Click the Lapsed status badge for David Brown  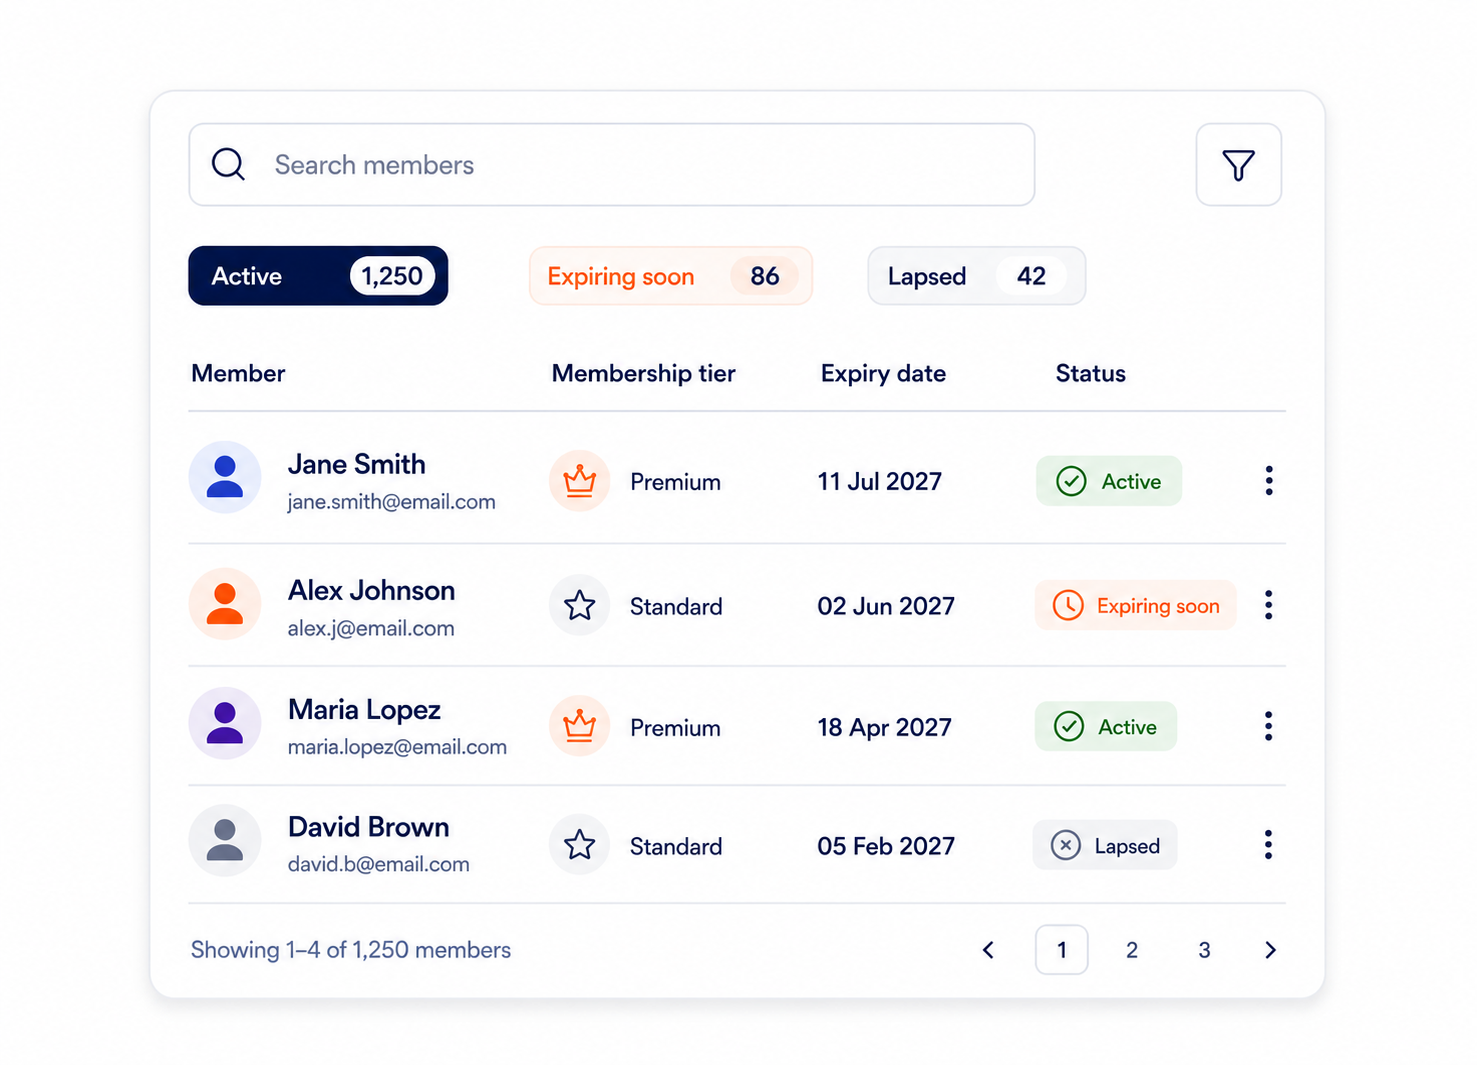[1105, 845]
